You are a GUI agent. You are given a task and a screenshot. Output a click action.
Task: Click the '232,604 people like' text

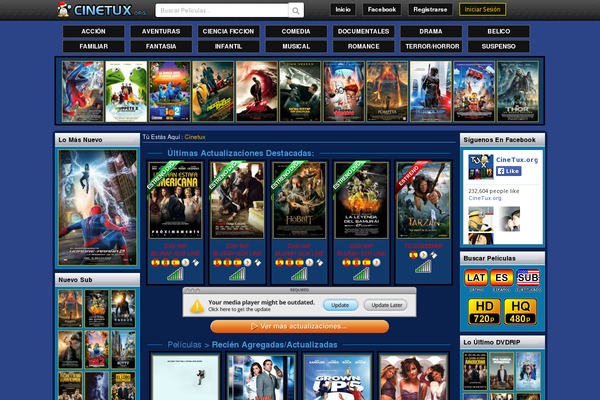(494, 191)
